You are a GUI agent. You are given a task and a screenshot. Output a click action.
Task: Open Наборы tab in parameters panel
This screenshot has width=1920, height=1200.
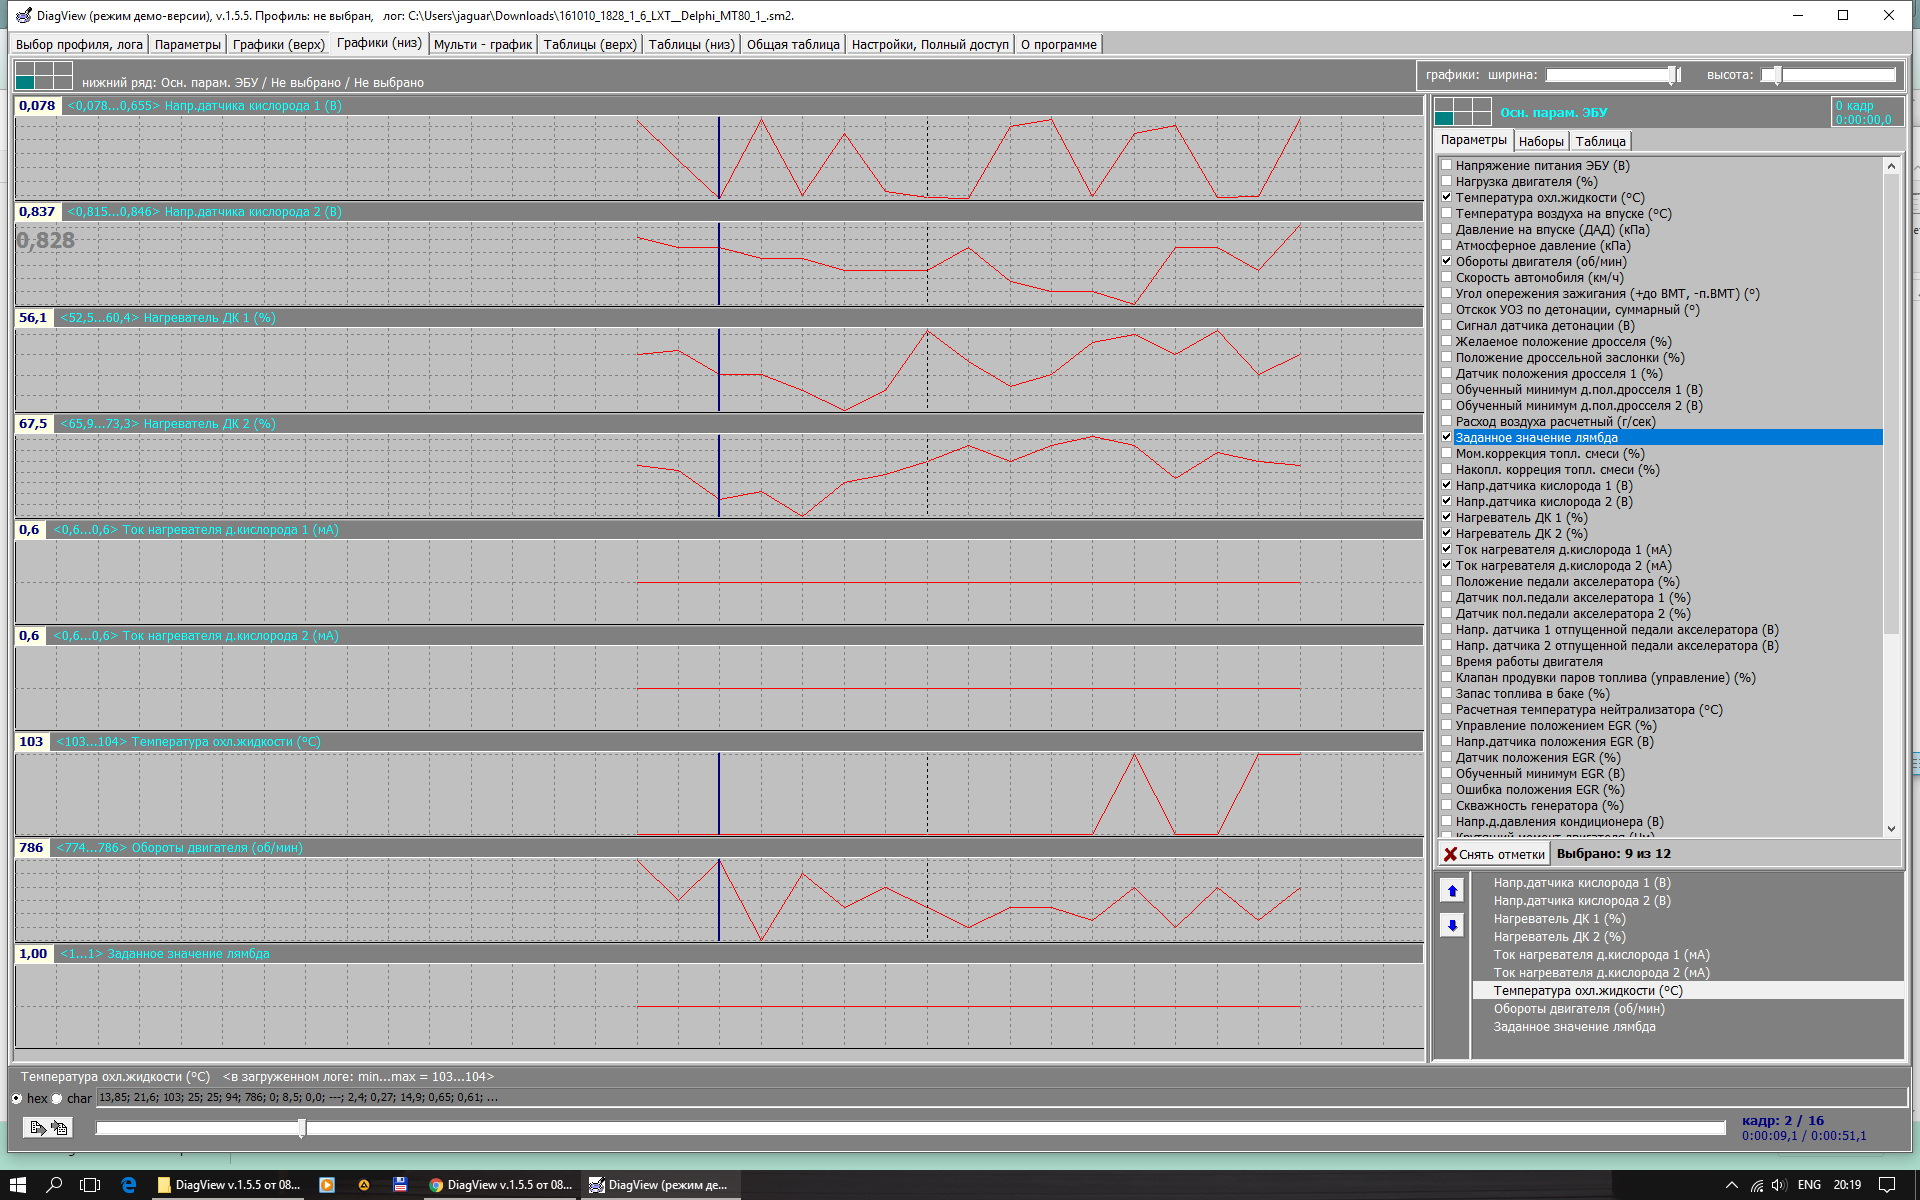point(1540,141)
